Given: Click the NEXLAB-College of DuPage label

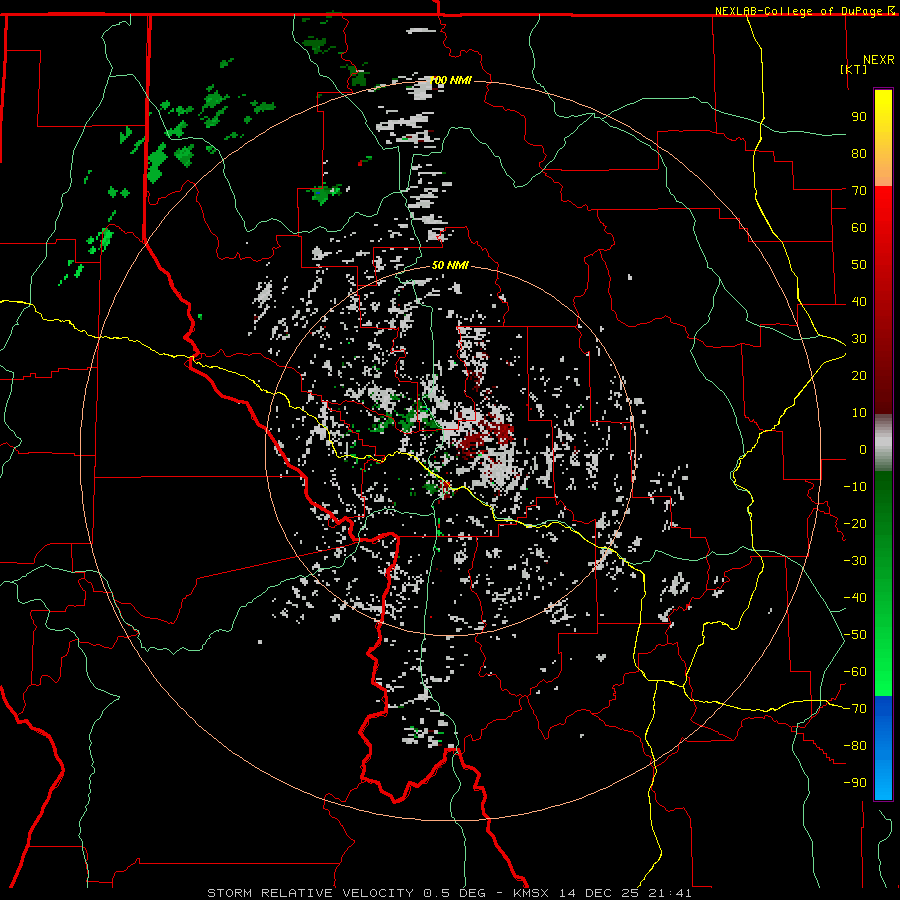Looking at the screenshot, I should (x=798, y=11).
